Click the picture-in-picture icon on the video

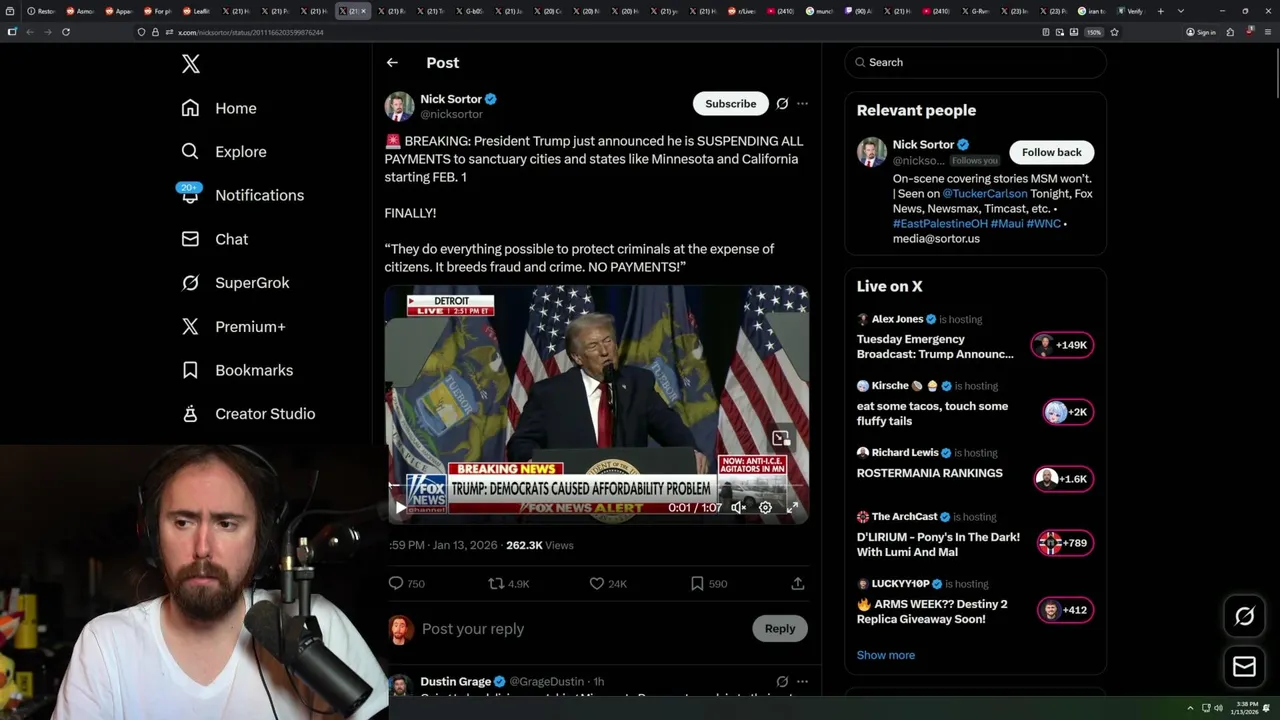coord(781,438)
